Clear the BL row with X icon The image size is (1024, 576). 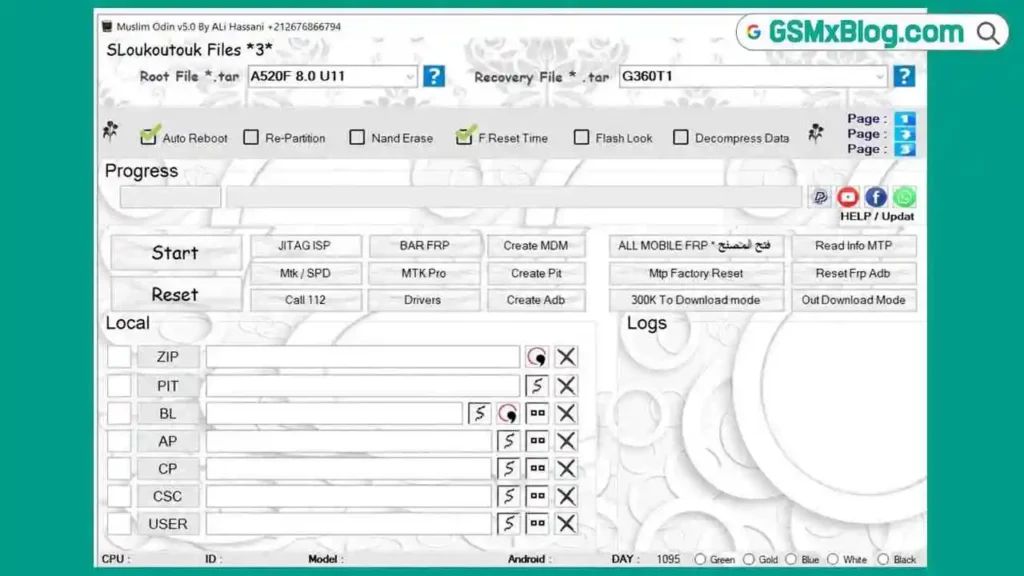566,413
